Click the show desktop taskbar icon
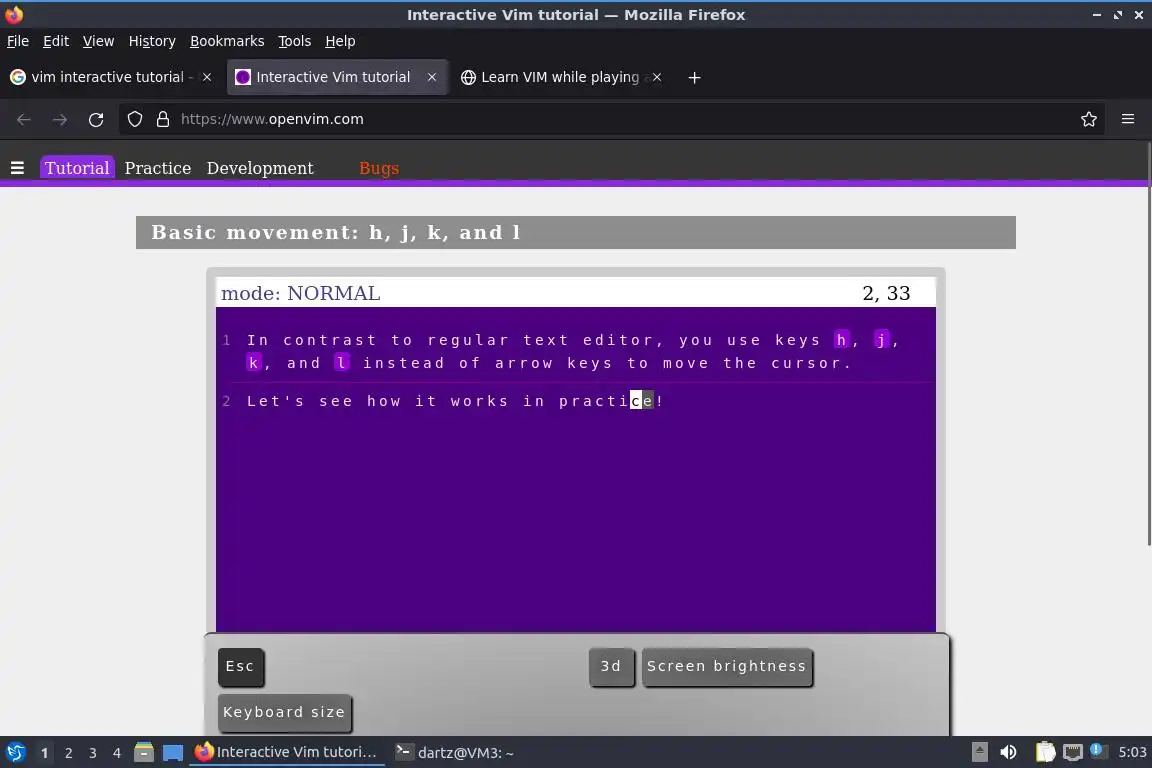The image size is (1152, 768). pos(173,752)
